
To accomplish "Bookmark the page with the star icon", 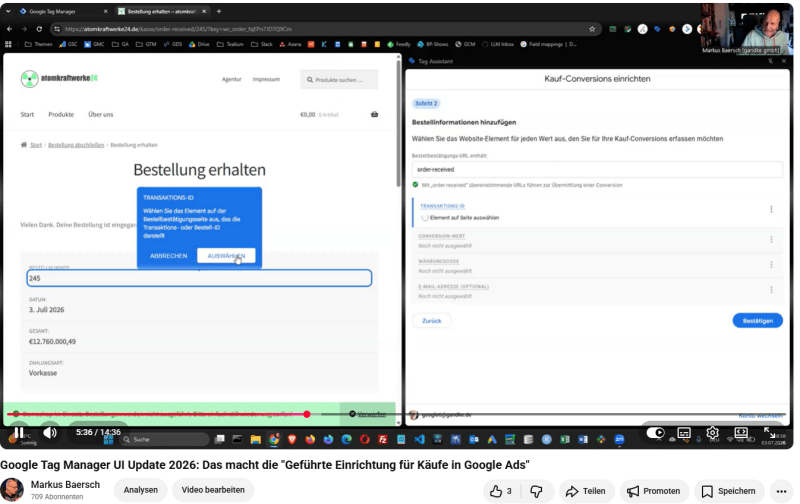I will pos(592,29).
